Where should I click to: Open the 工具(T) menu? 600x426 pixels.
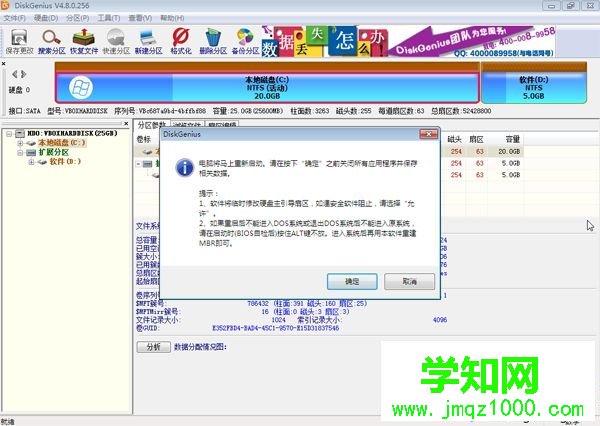coord(109,18)
